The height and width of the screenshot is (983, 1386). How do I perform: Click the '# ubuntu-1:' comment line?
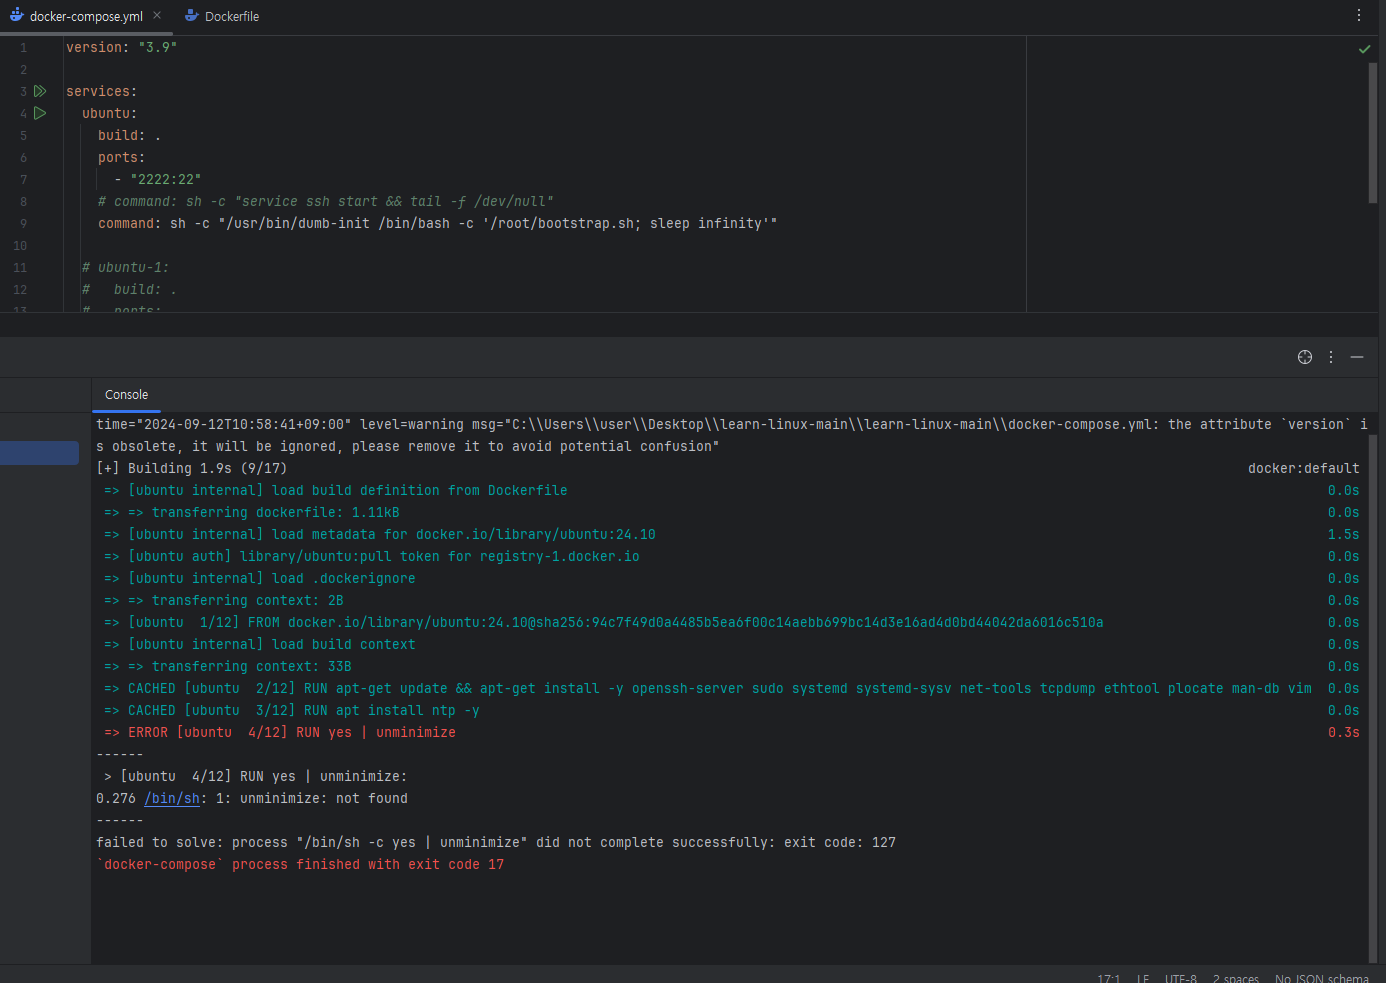click(x=125, y=267)
